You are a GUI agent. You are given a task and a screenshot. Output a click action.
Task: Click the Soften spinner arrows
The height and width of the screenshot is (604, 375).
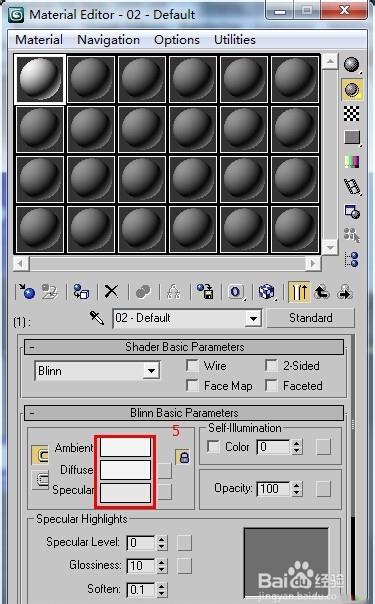pyautogui.click(x=162, y=589)
